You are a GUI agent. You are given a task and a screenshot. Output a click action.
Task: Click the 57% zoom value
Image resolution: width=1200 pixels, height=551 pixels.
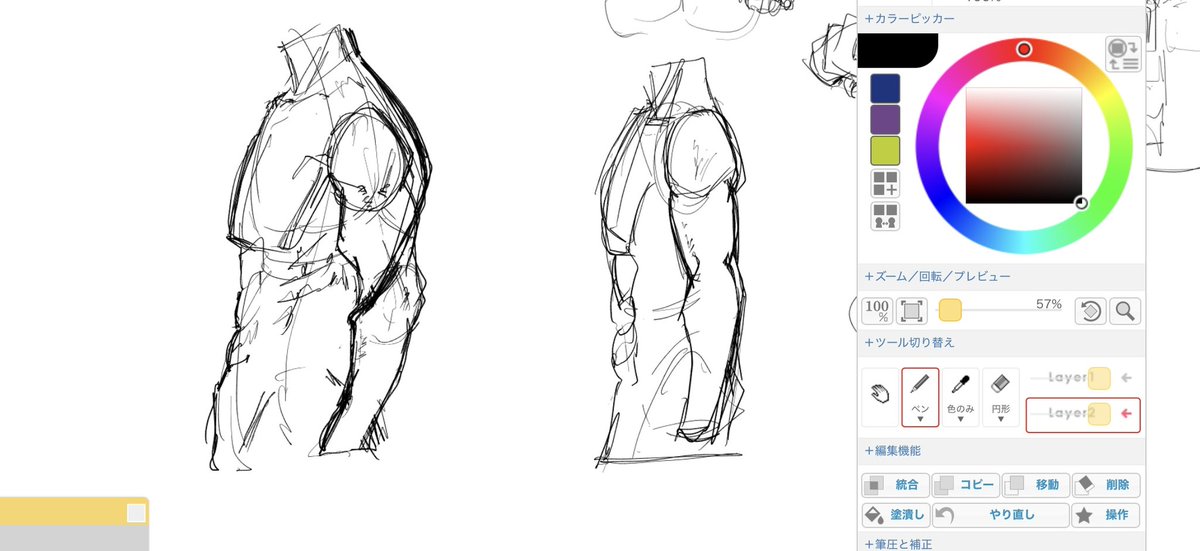coord(1049,304)
